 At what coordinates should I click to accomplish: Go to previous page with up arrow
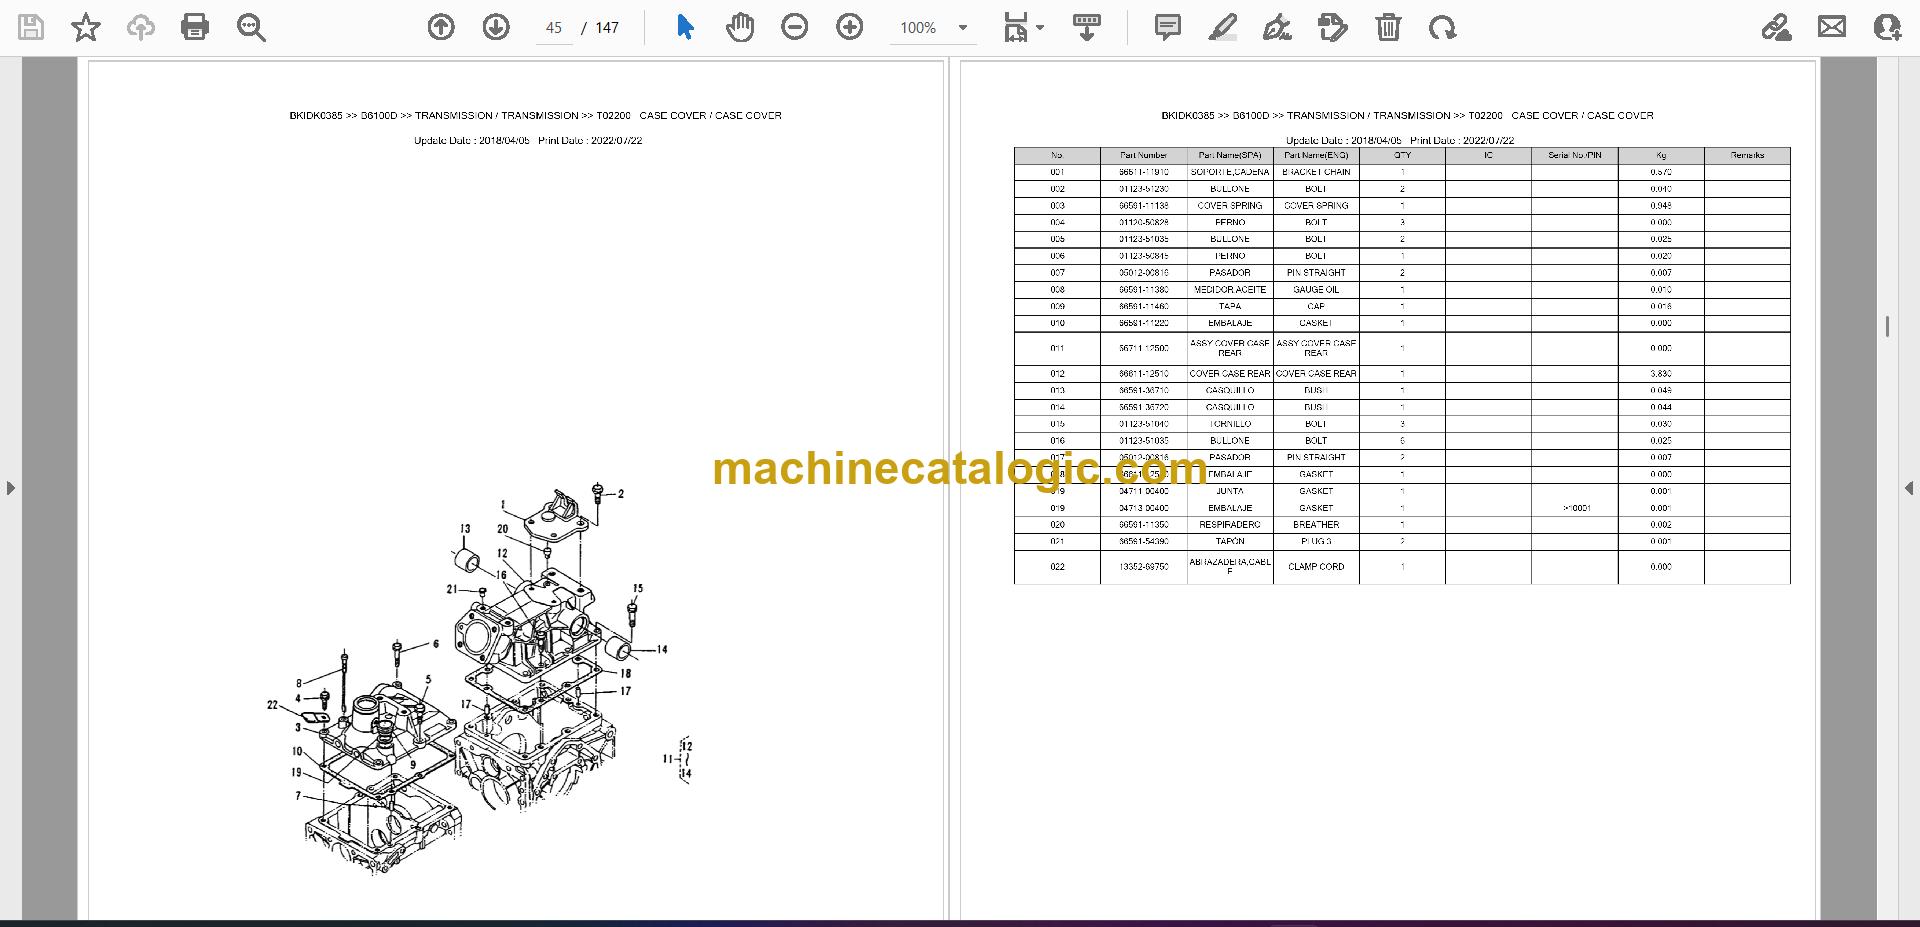(441, 27)
